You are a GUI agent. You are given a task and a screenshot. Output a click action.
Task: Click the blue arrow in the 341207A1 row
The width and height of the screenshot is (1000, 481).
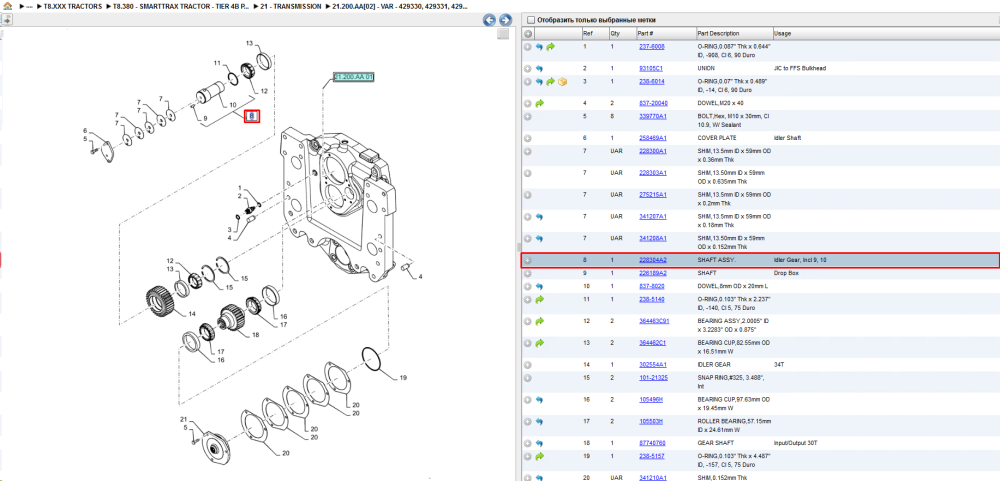click(x=539, y=217)
